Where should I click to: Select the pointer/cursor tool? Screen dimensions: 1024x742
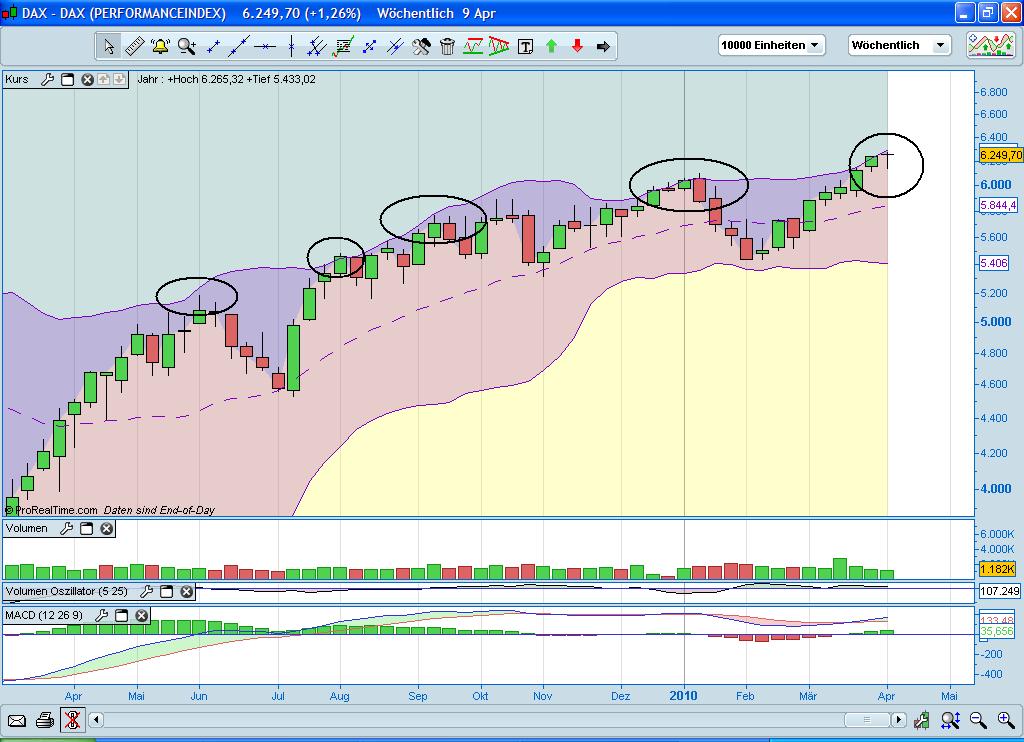click(x=109, y=45)
